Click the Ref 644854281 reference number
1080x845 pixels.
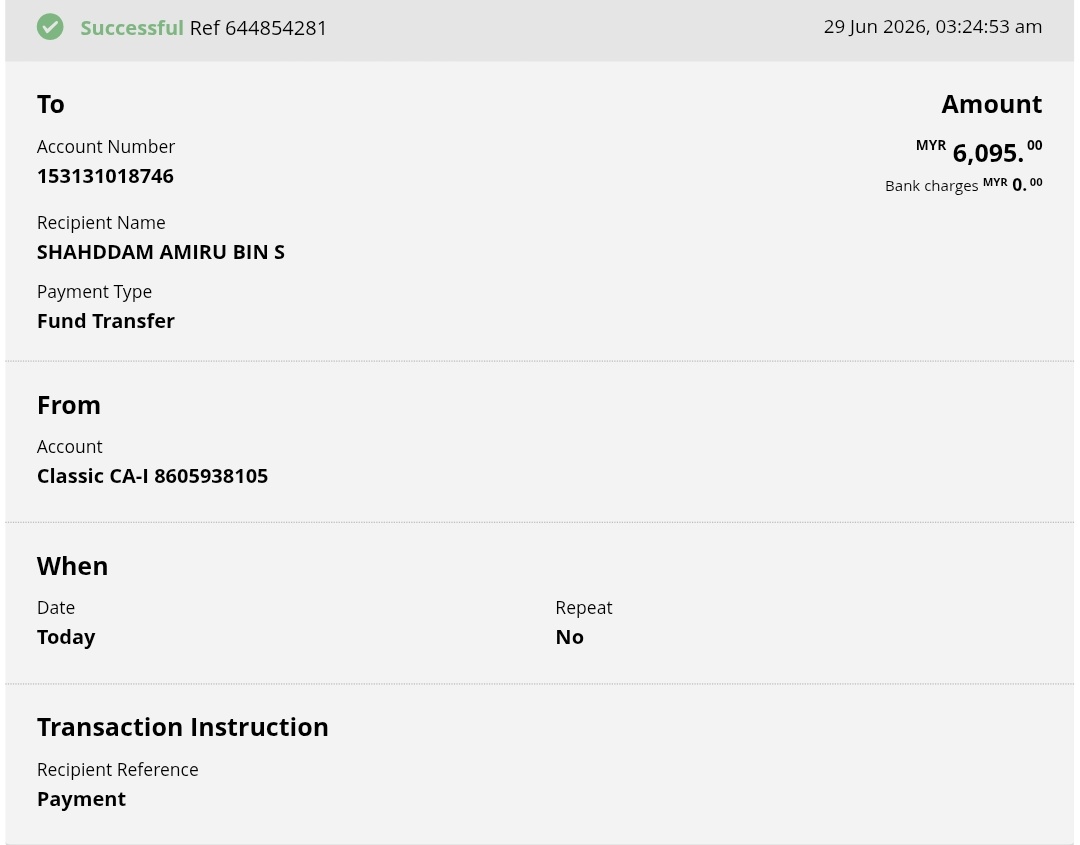pos(258,28)
